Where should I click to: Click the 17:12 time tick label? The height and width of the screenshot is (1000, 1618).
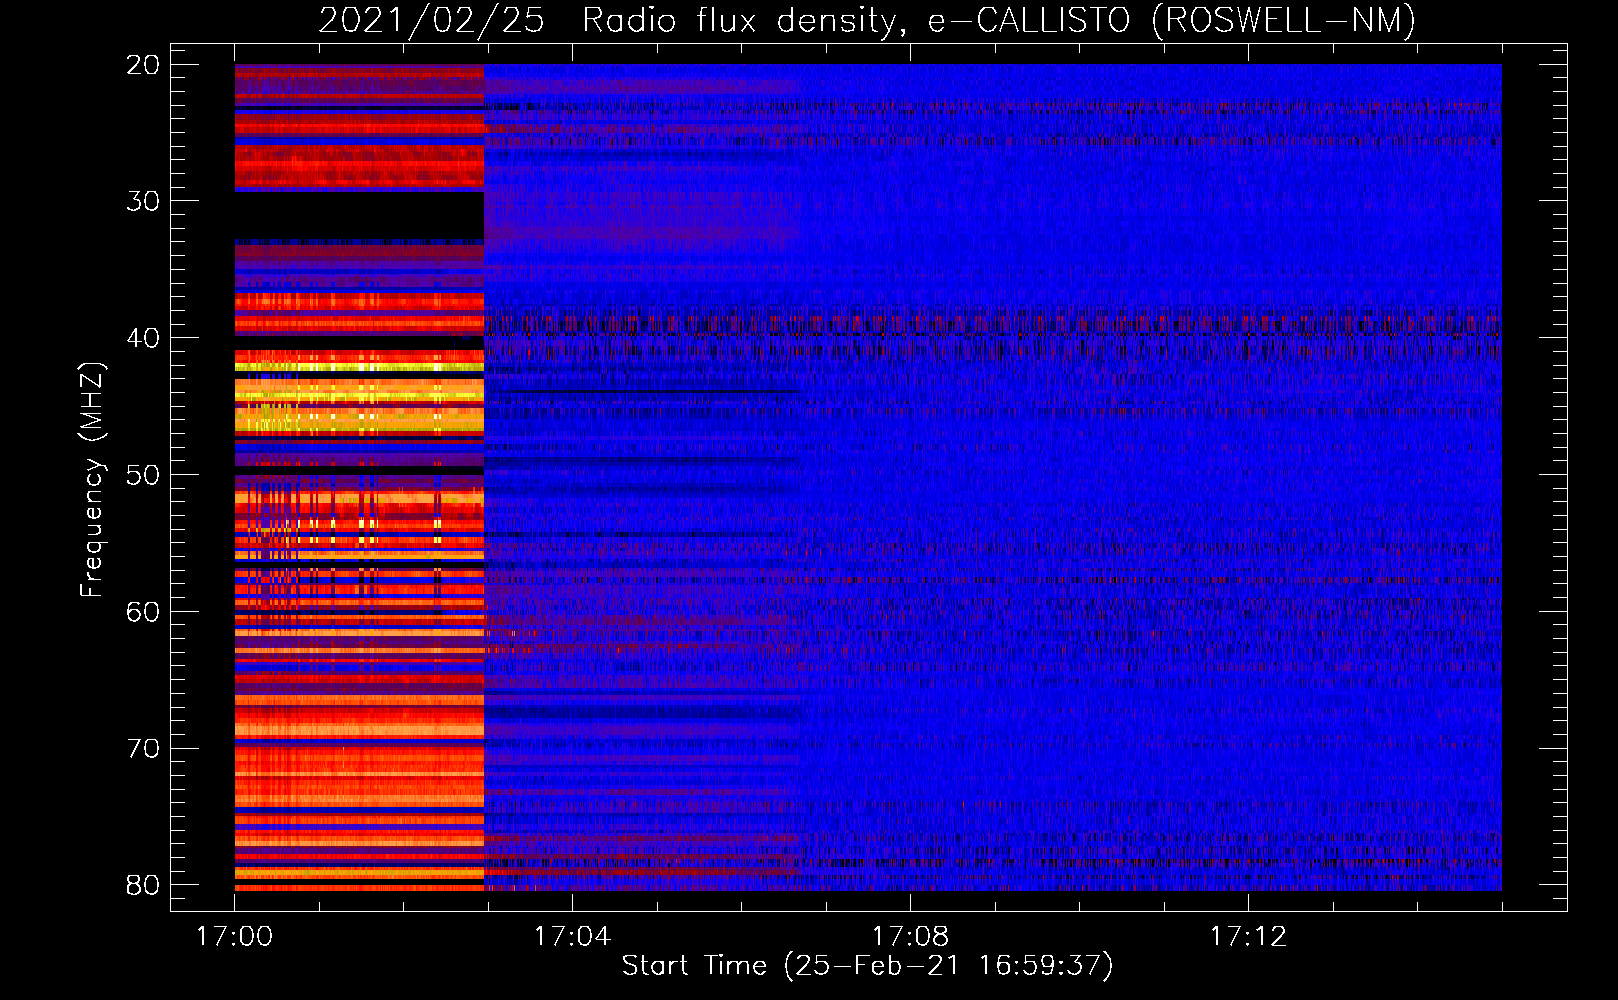(1248, 937)
